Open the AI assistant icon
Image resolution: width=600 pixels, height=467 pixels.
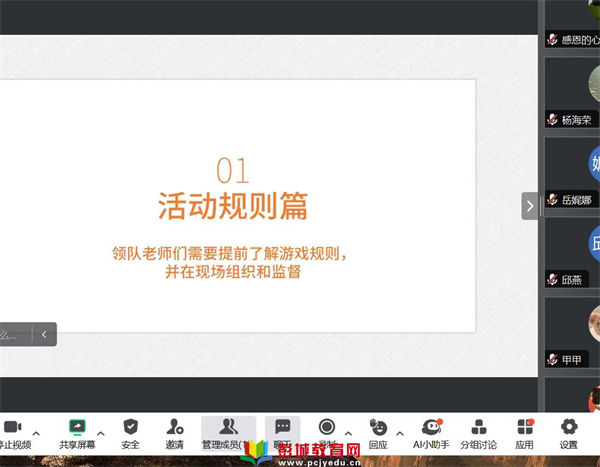coord(432,427)
